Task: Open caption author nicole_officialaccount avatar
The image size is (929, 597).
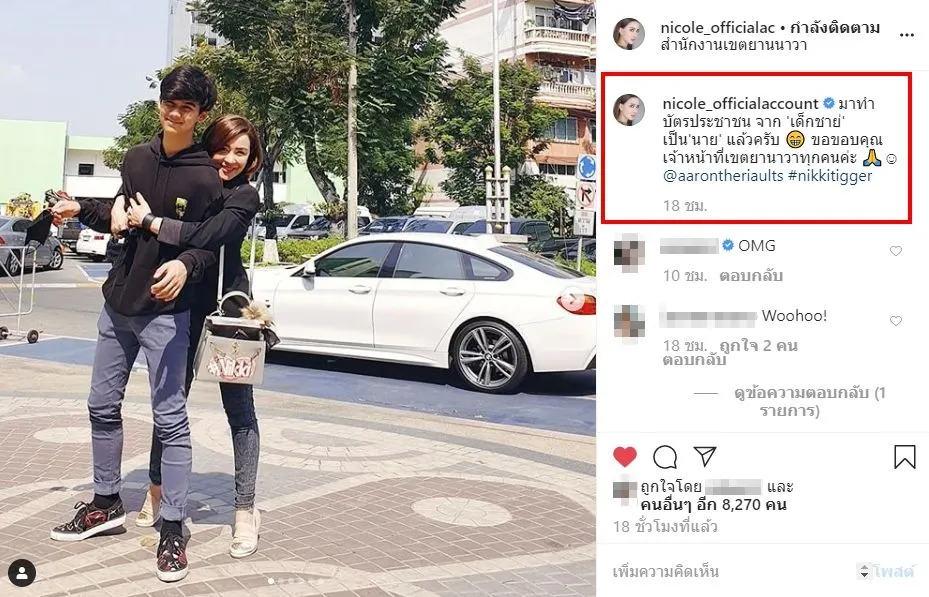Action: (629, 110)
